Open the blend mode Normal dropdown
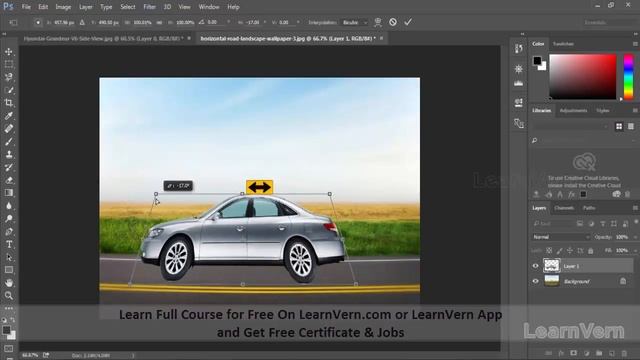The width and height of the screenshot is (640, 360). (561, 237)
